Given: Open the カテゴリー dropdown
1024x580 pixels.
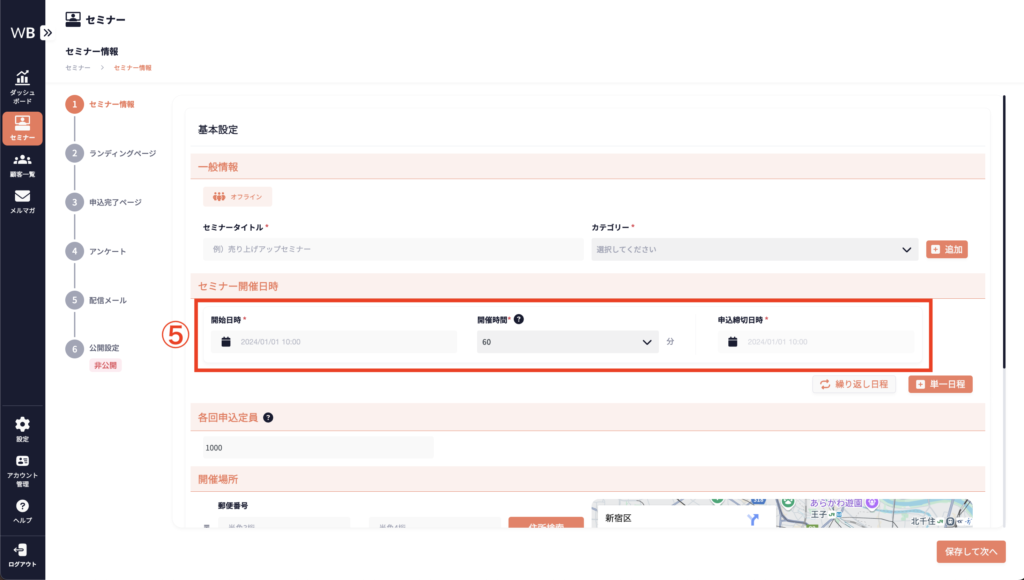Looking at the screenshot, I should pos(754,249).
